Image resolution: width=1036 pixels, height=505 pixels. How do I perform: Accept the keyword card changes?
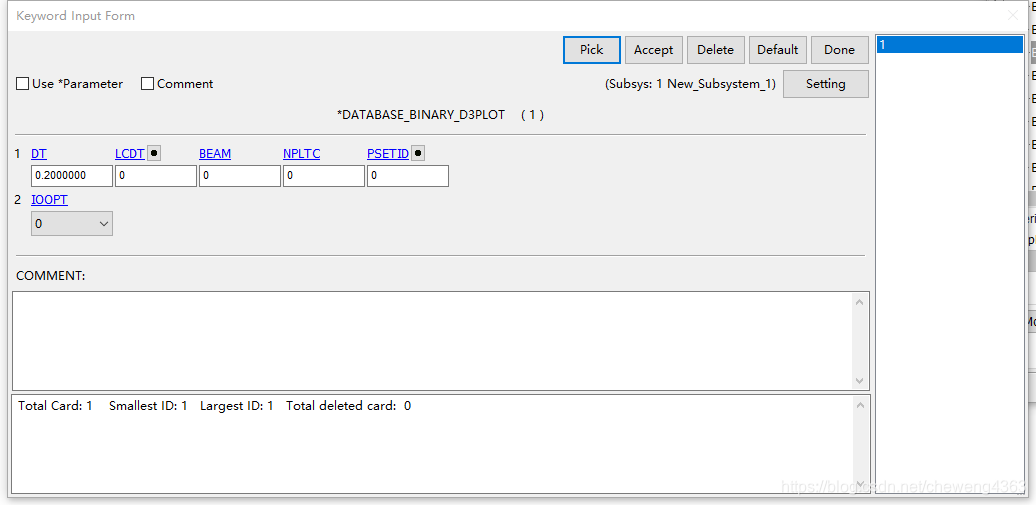[x=653, y=50]
